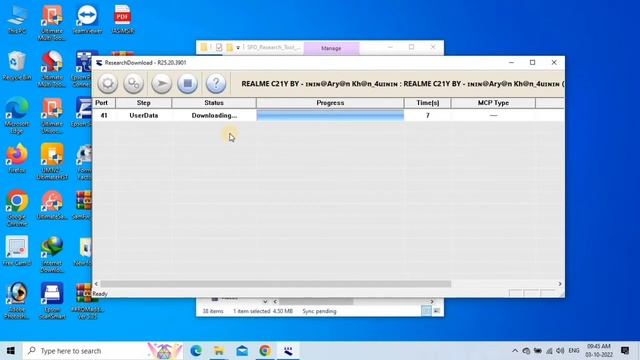Select the Free Cam 8 desktop icon
Viewport: 640px width, 360px height.
[x=17, y=251]
